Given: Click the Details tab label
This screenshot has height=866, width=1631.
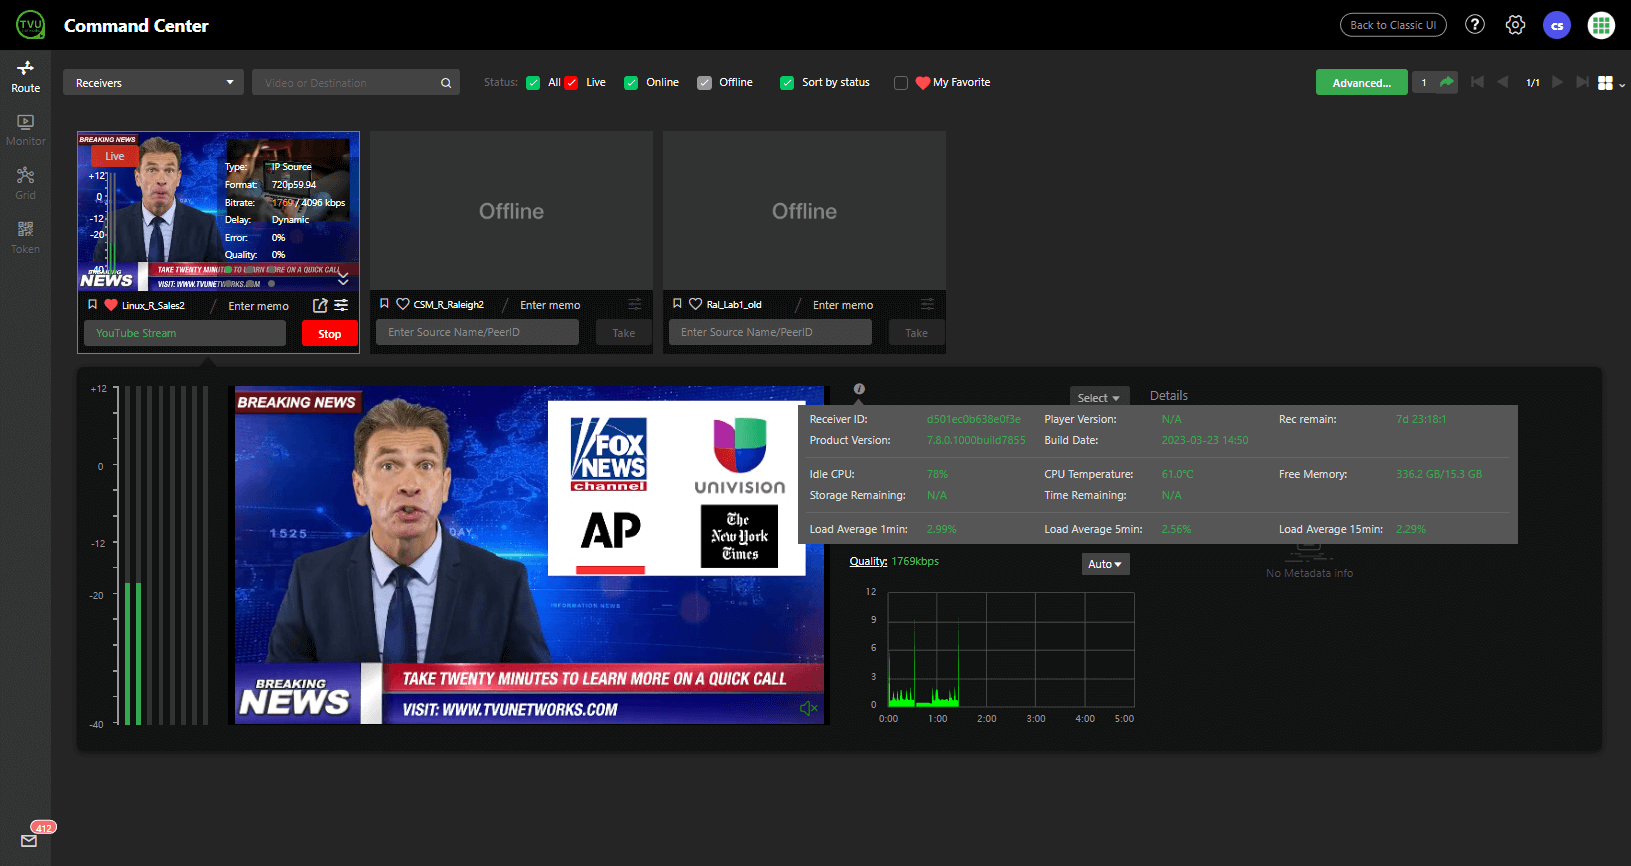Looking at the screenshot, I should click(x=1169, y=395).
